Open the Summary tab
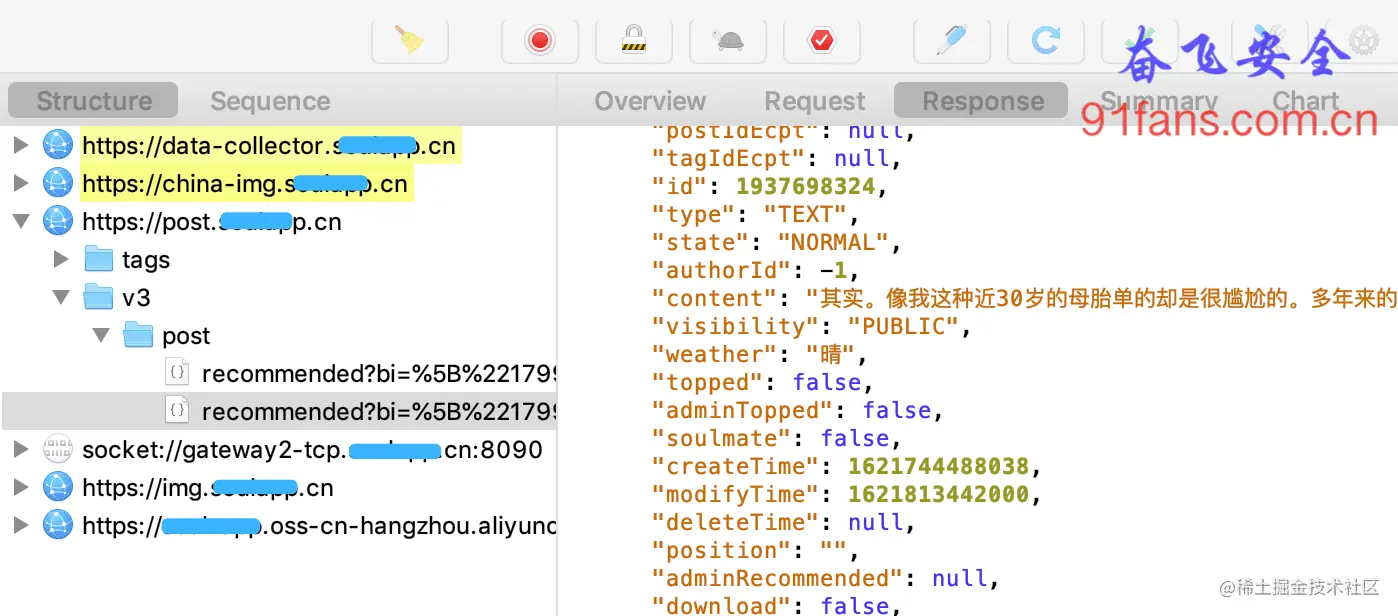1398x616 pixels. coord(1159,101)
